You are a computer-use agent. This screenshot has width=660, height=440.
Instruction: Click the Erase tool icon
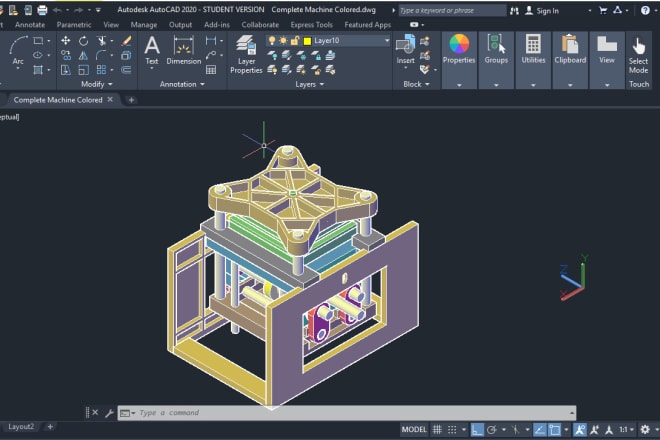(126, 41)
